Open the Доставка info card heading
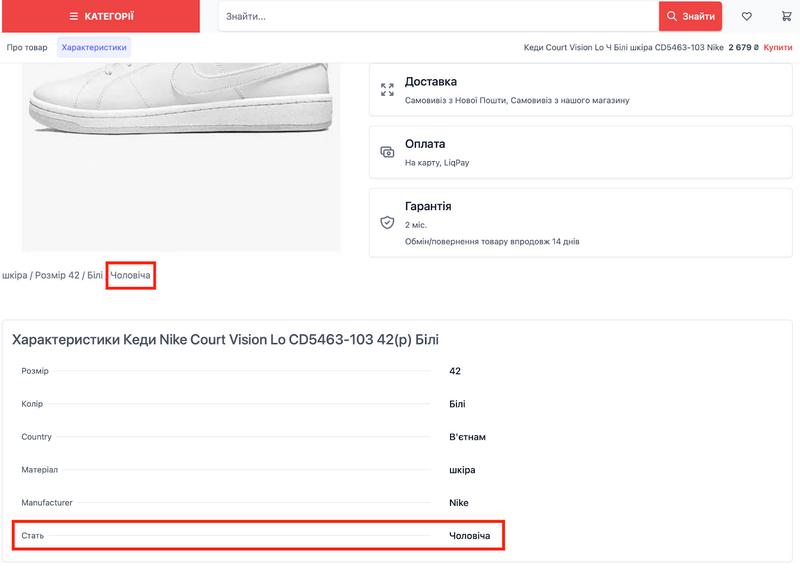This screenshot has width=800, height=568. [430, 82]
